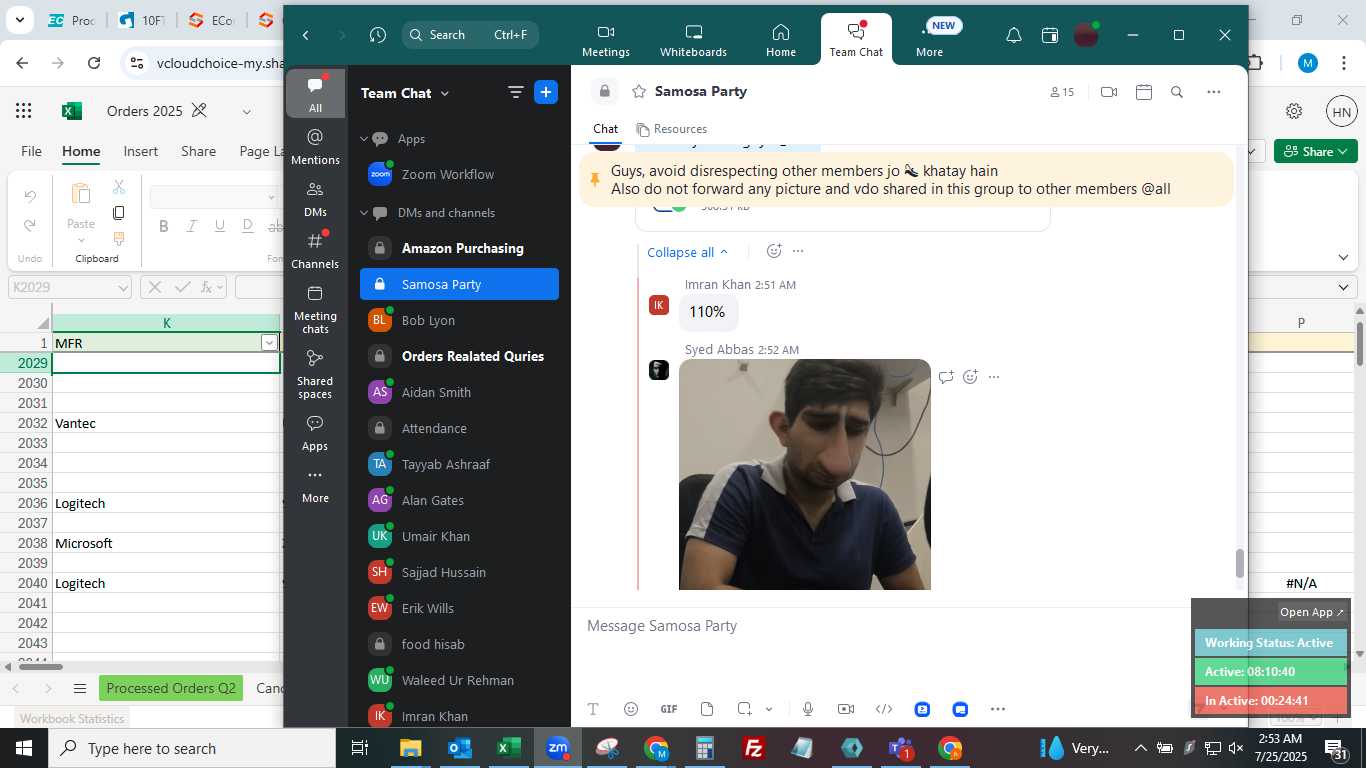Open the MFR column filter dropdown
1366x768 pixels.
point(268,343)
